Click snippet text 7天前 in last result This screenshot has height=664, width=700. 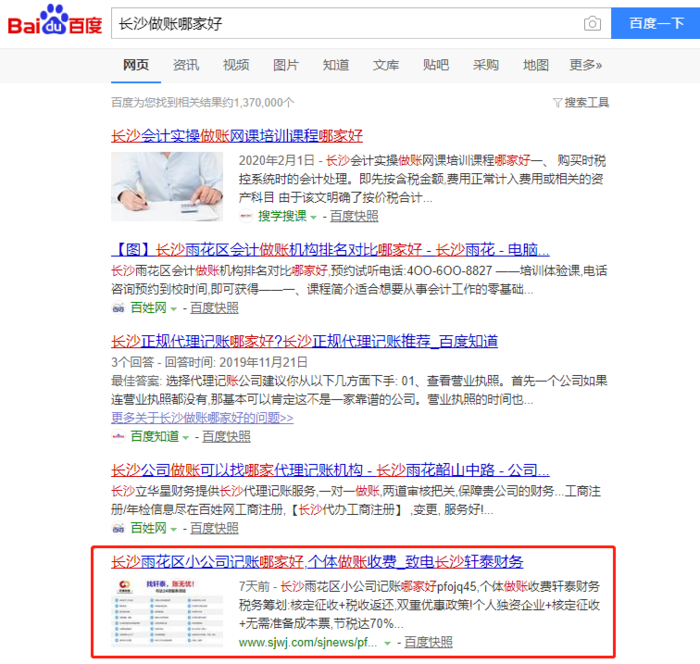coord(254,586)
